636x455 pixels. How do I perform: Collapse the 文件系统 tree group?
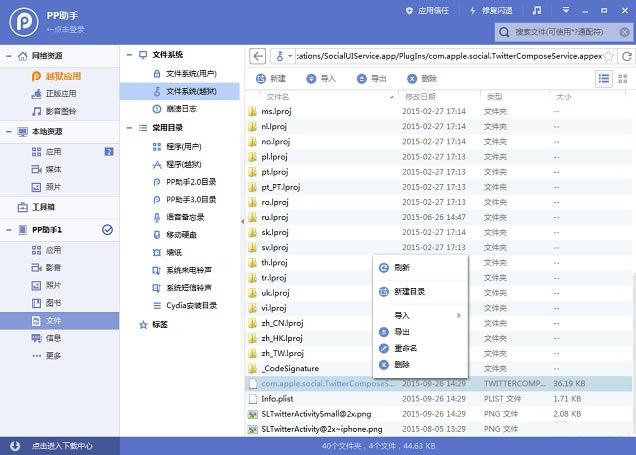(x=129, y=55)
